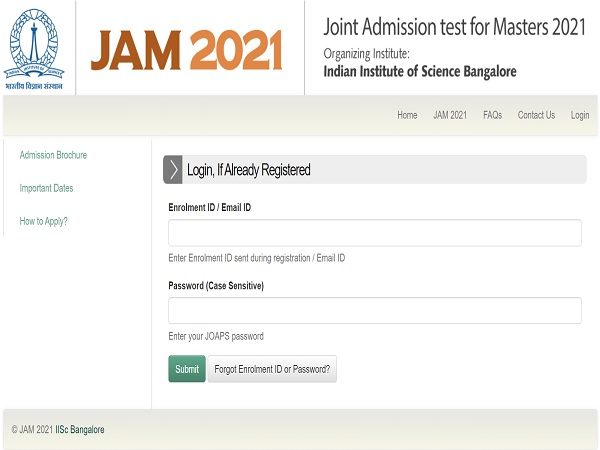Select Contact Us in the navigation bar
The image size is (600, 450).
[x=536, y=115]
